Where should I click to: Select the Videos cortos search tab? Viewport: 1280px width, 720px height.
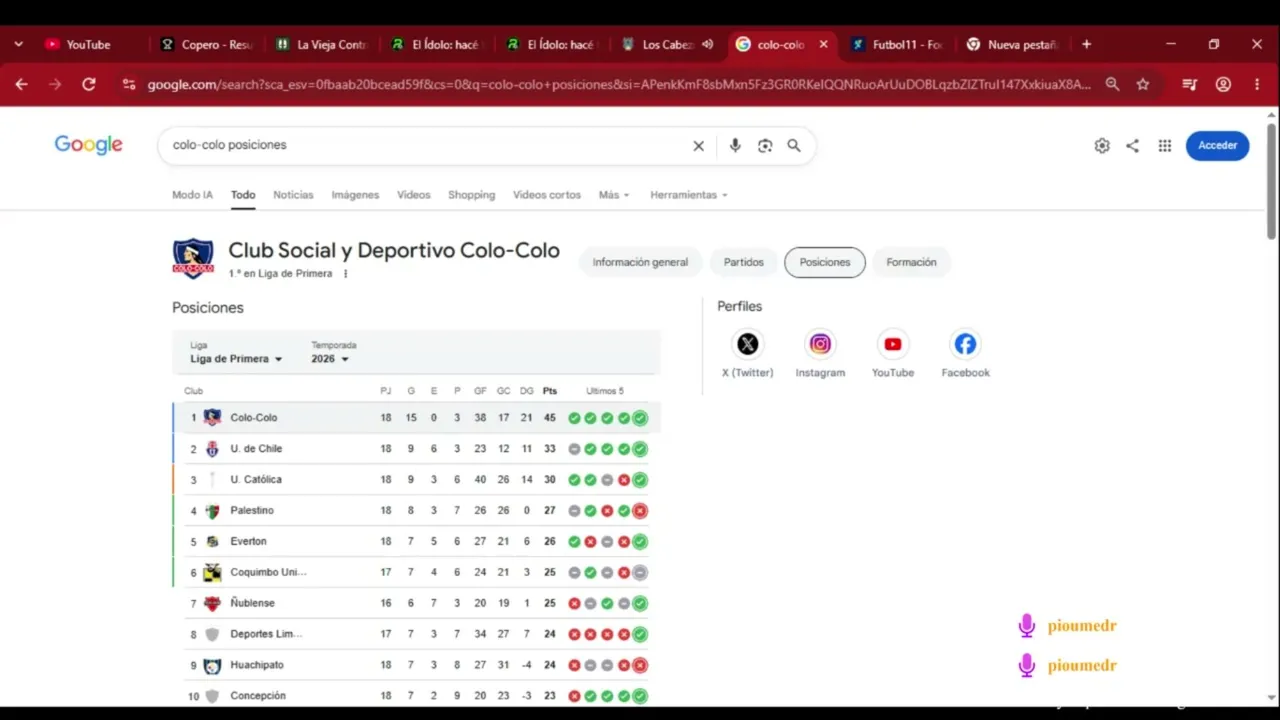(x=546, y=195)
